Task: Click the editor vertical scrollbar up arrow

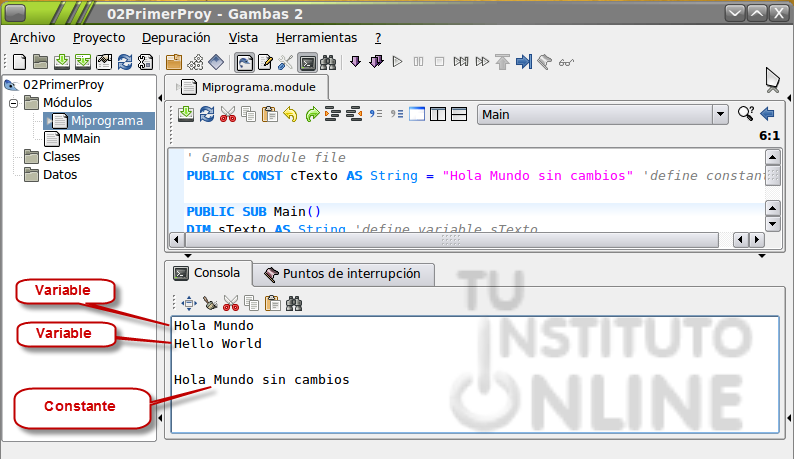Action: 772,157
